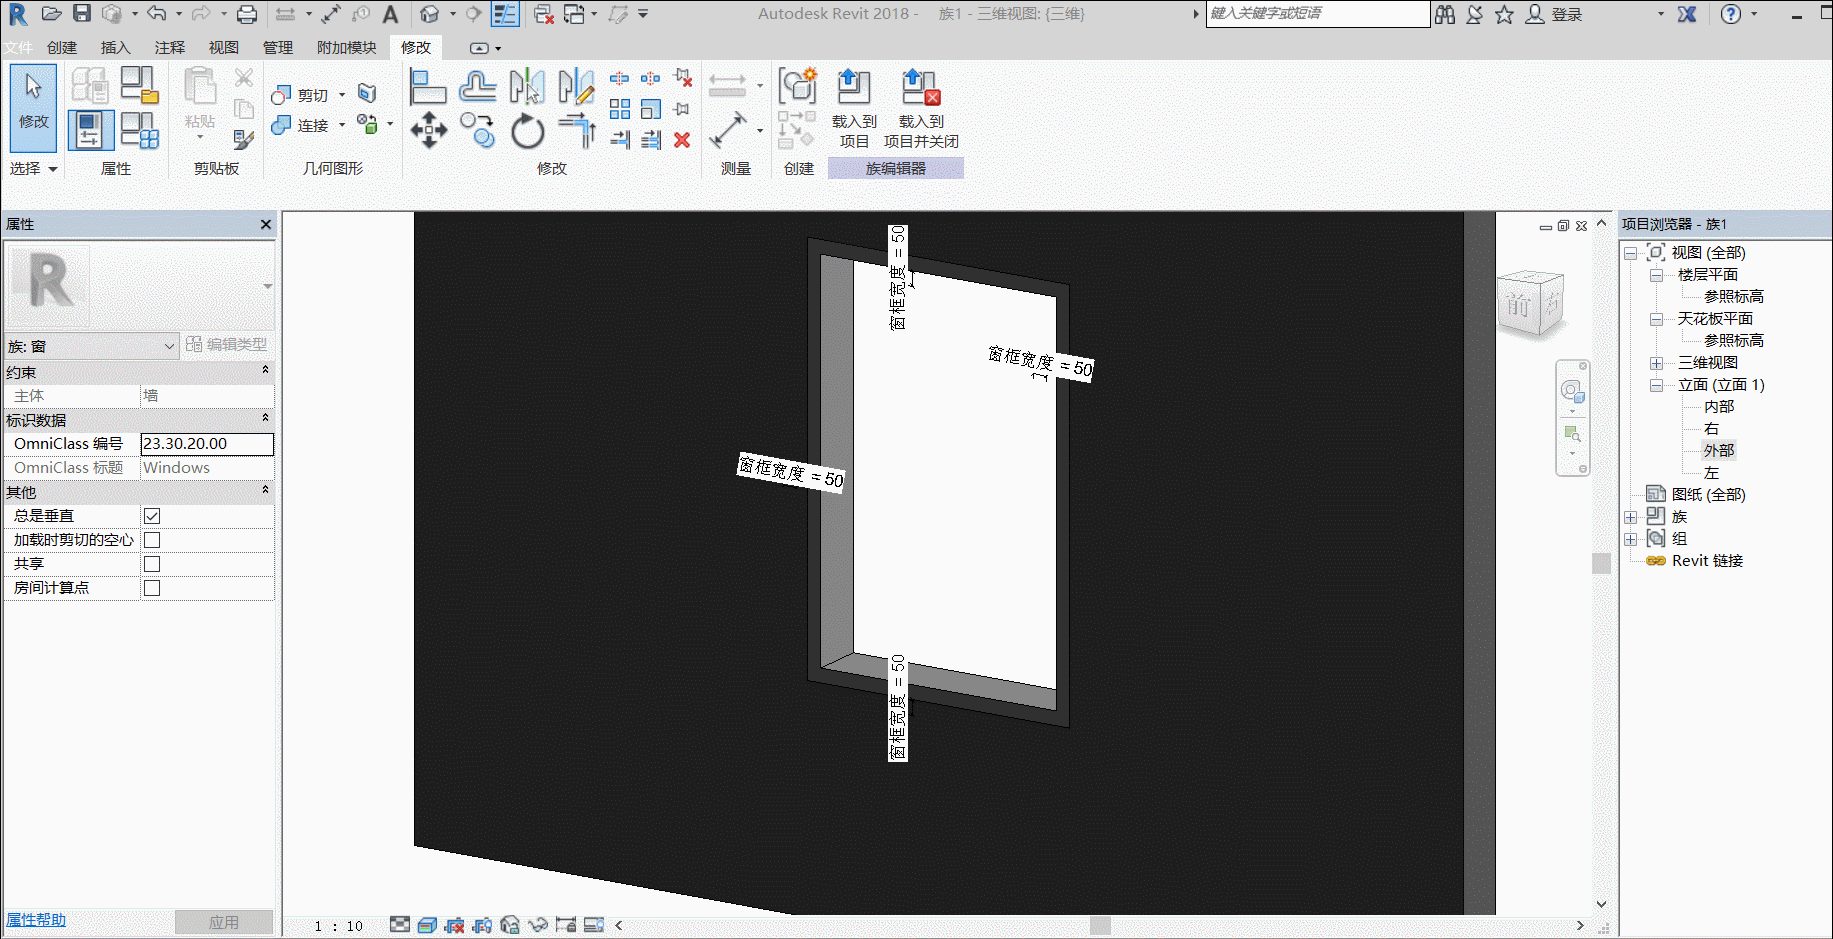Click the red Delete X icon

point(682,140)
